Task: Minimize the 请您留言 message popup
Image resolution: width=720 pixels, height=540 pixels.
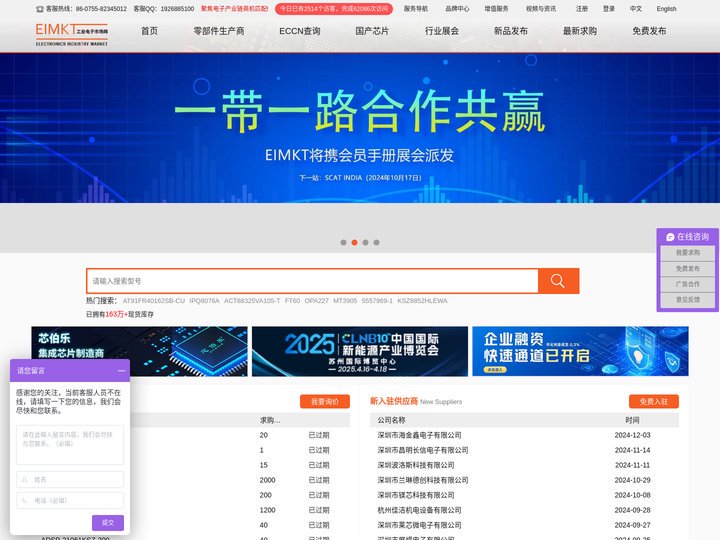Action: [121, 371]
